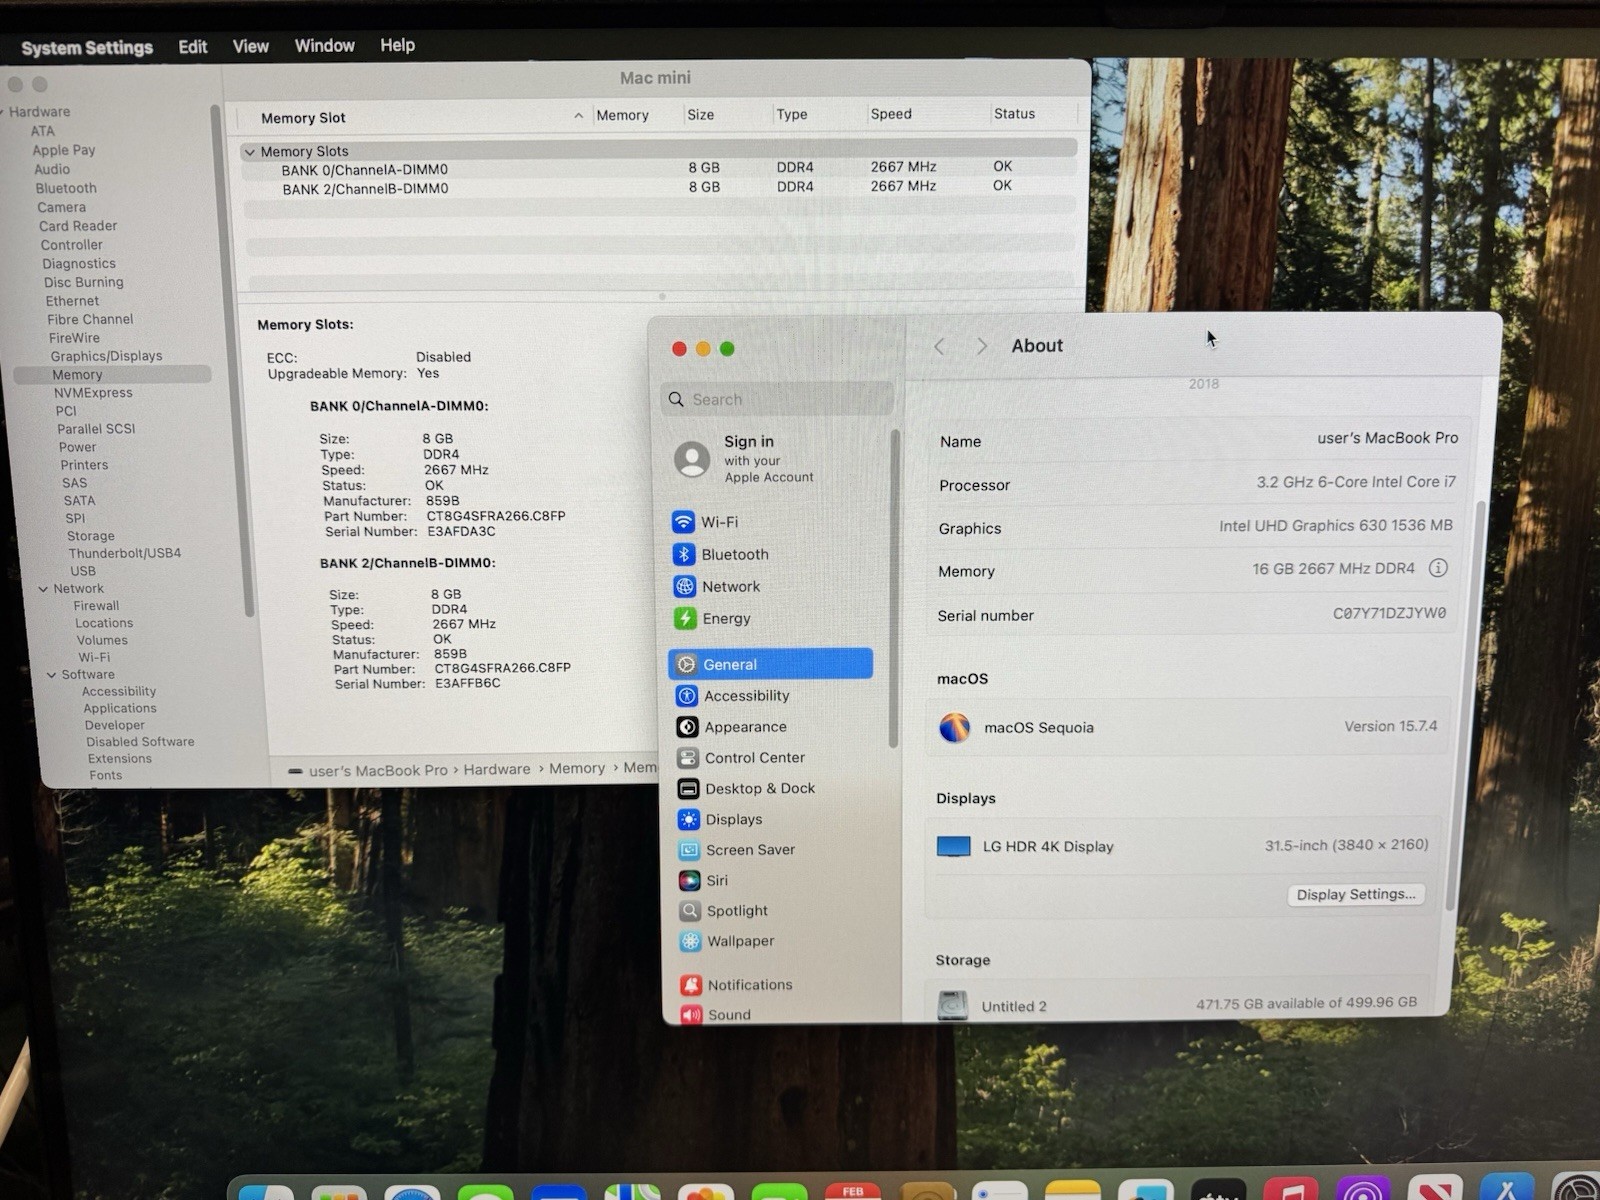This screenshot has width=1600, height=1200.
Task: Focus the Search field in System Settings
Action: (x=777, y=399)
